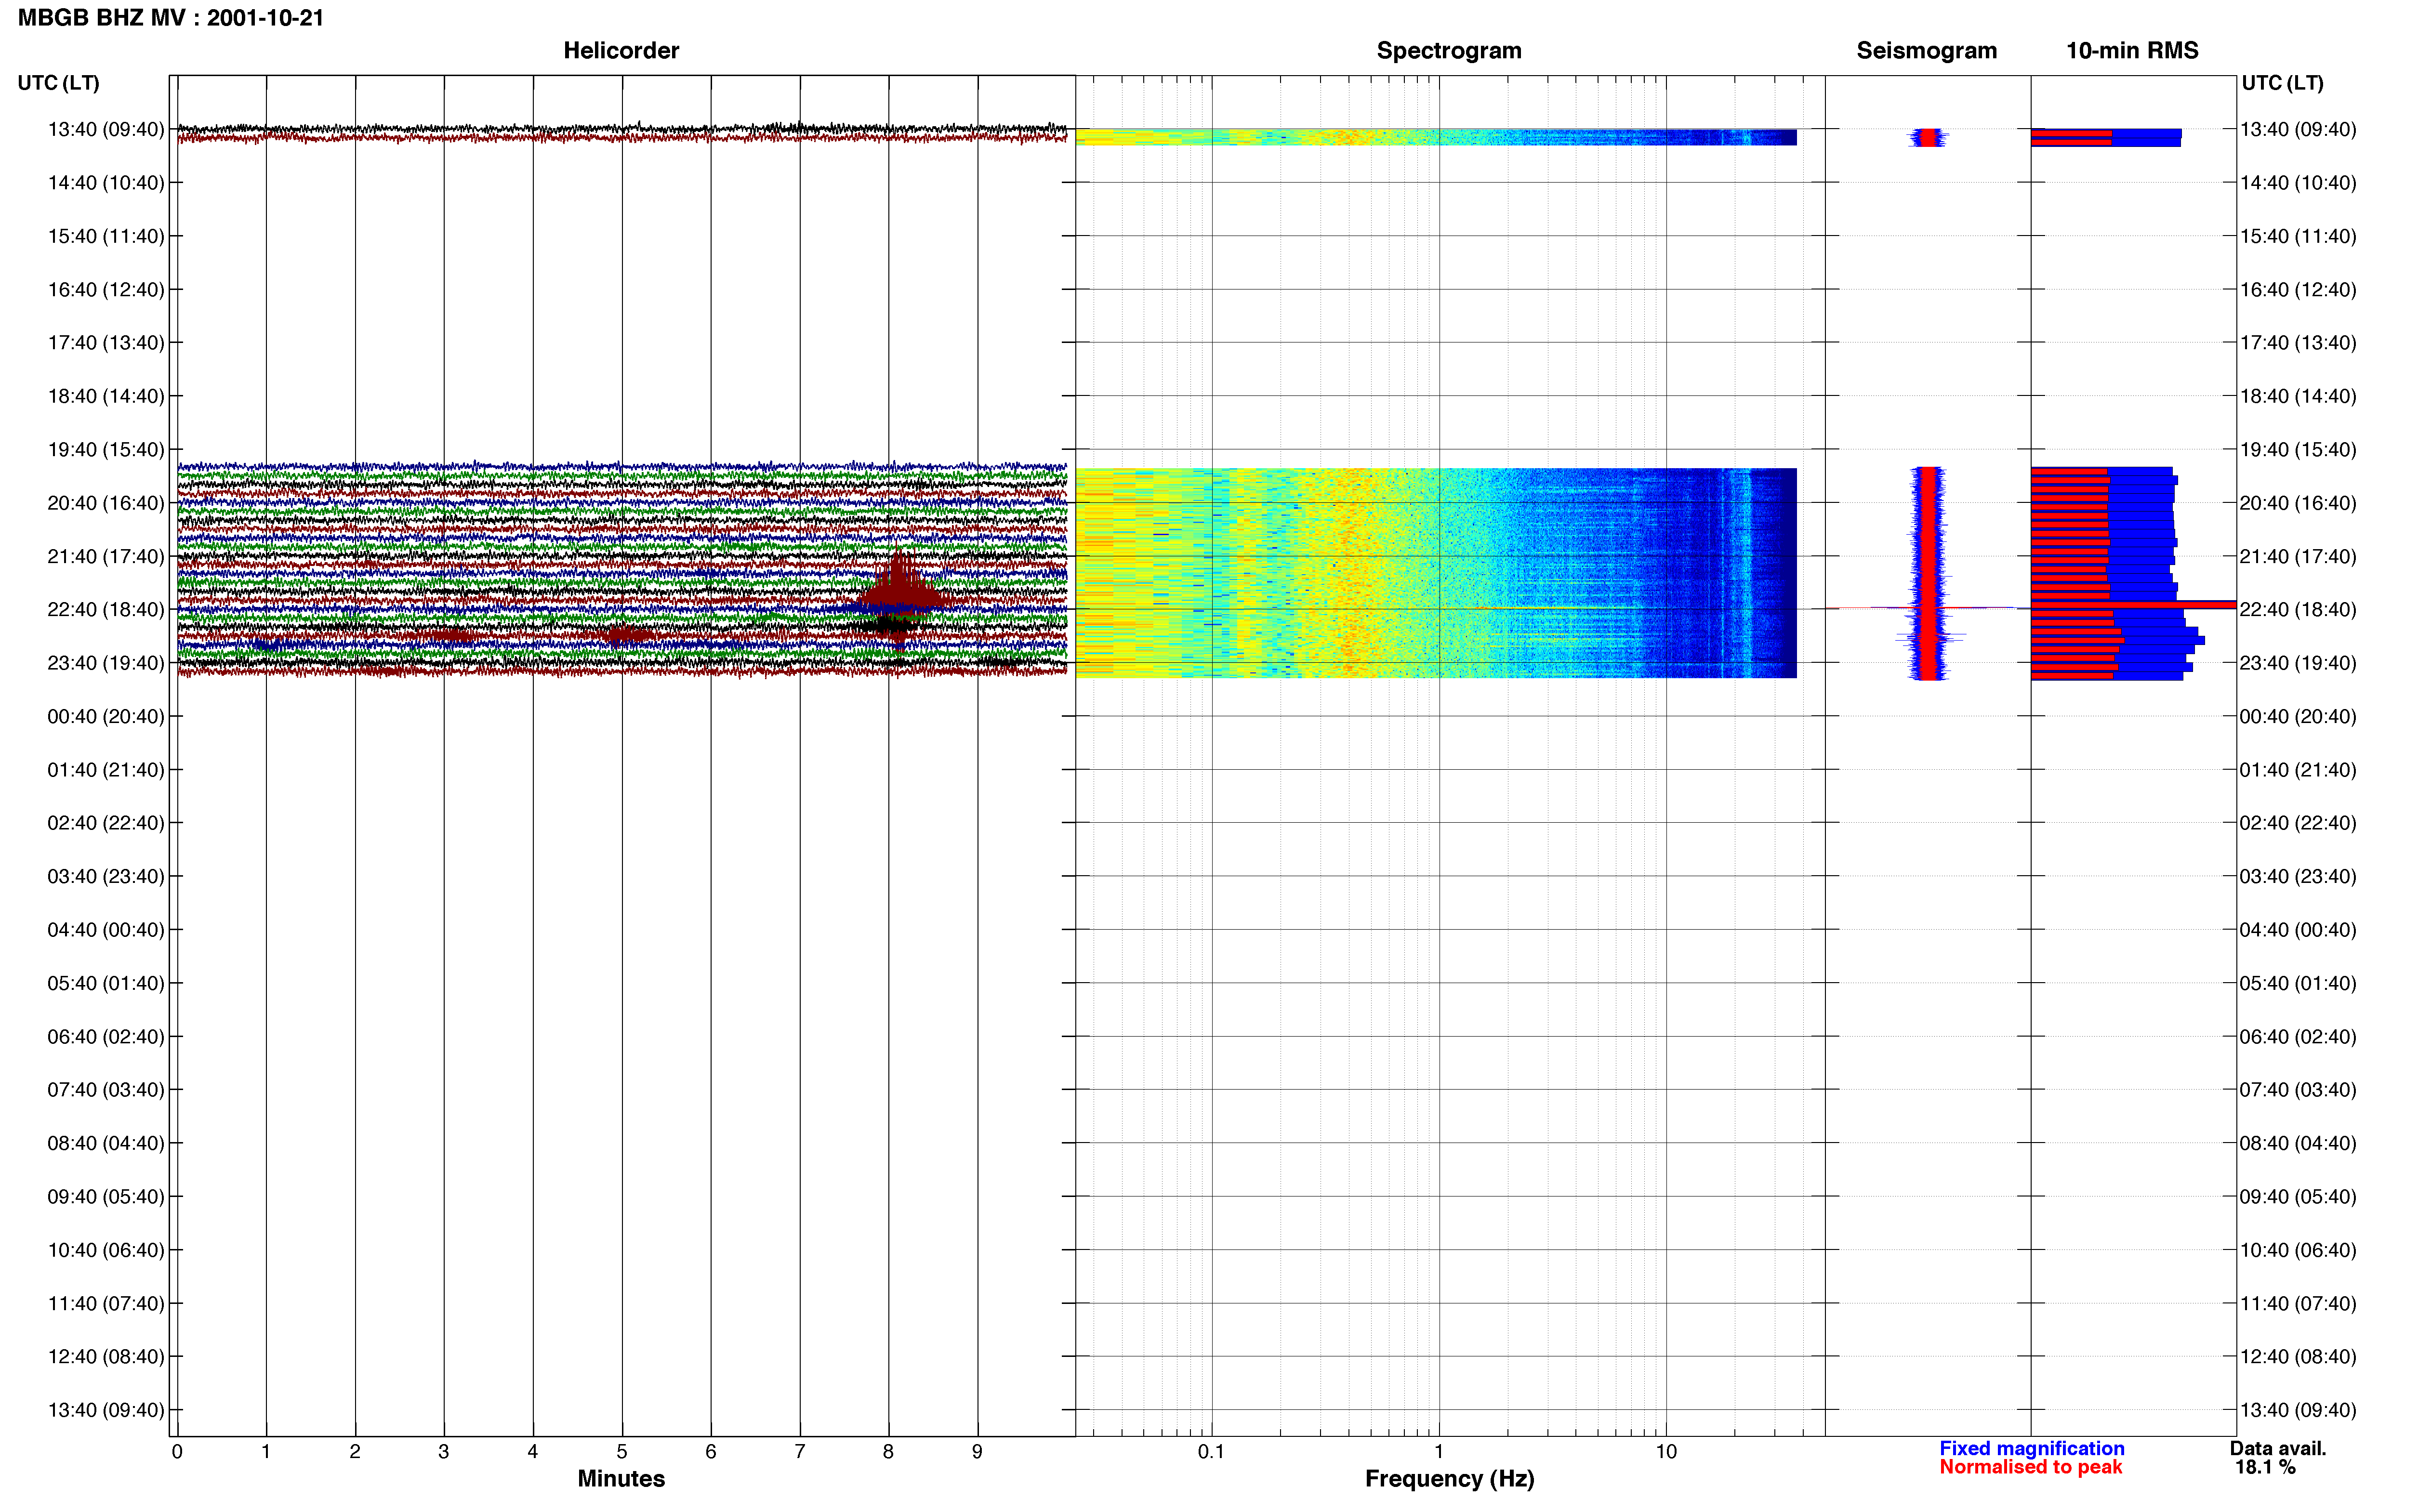This screenshot has width=2418, height=1512.
Task: Click the right '13:40 (09:40)' label at top
Action: 2298,129
